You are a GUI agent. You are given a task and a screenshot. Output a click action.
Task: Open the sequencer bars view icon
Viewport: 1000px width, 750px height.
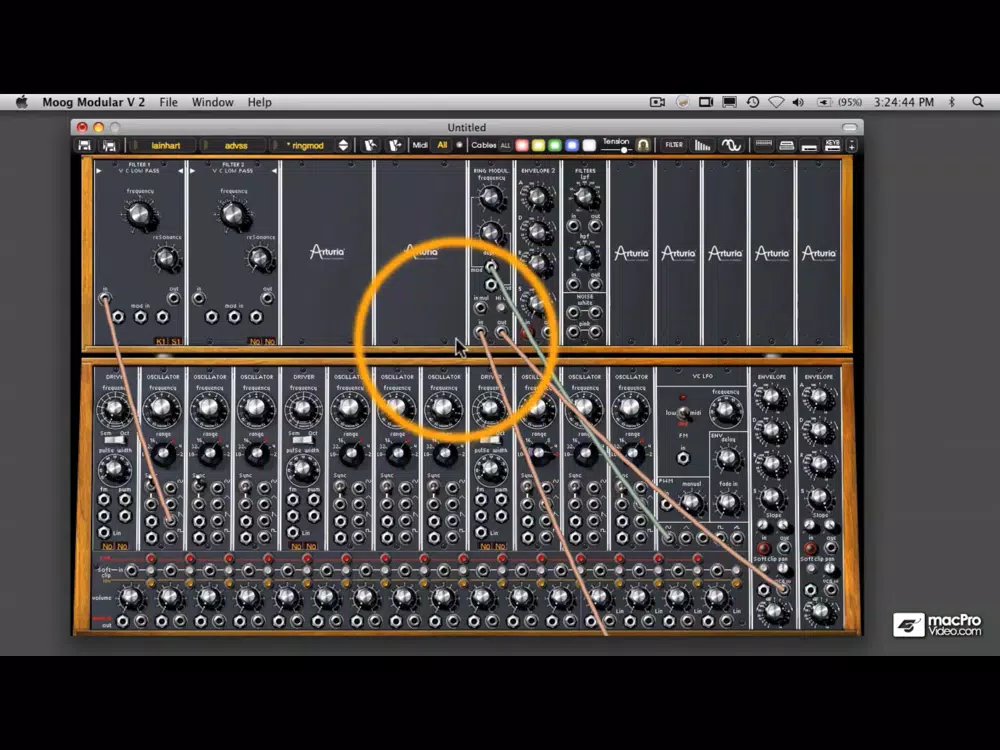pos(702,145)
